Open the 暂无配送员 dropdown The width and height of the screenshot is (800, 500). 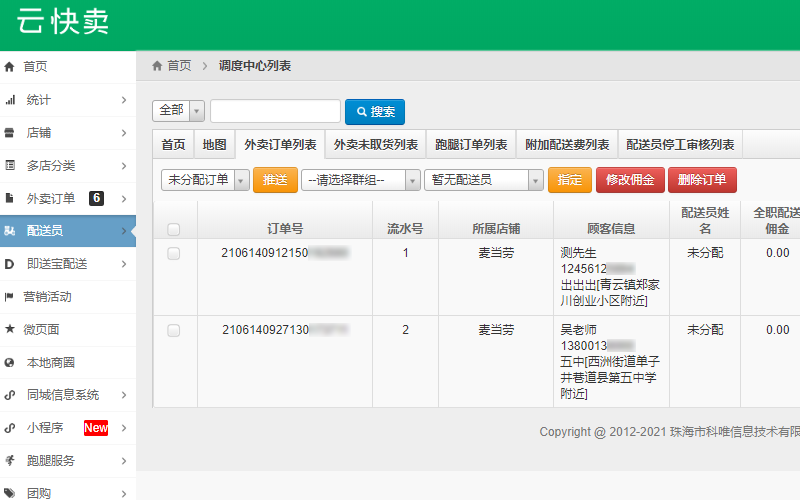(484, 180)
